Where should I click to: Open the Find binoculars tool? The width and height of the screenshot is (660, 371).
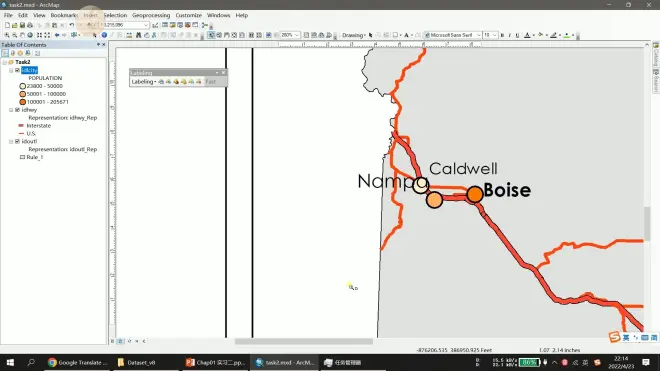(x=138, y=35)
